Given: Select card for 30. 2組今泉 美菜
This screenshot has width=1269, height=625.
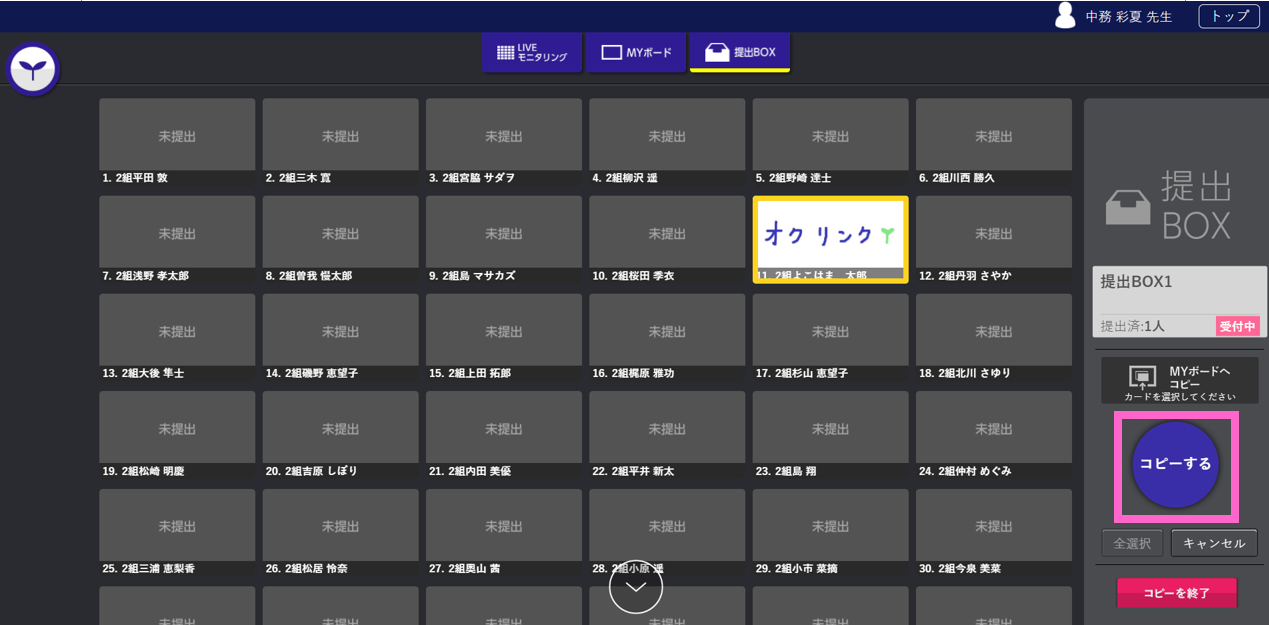Looking at the screenshot, I should tap(993, 526).
